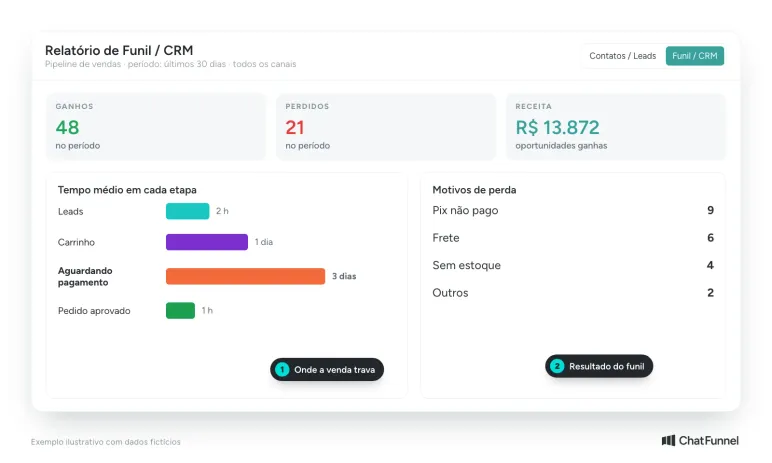The image size is (772, 463).
Task: Click the 'Motivos de perda' heading
Action: tap(474, 190)
